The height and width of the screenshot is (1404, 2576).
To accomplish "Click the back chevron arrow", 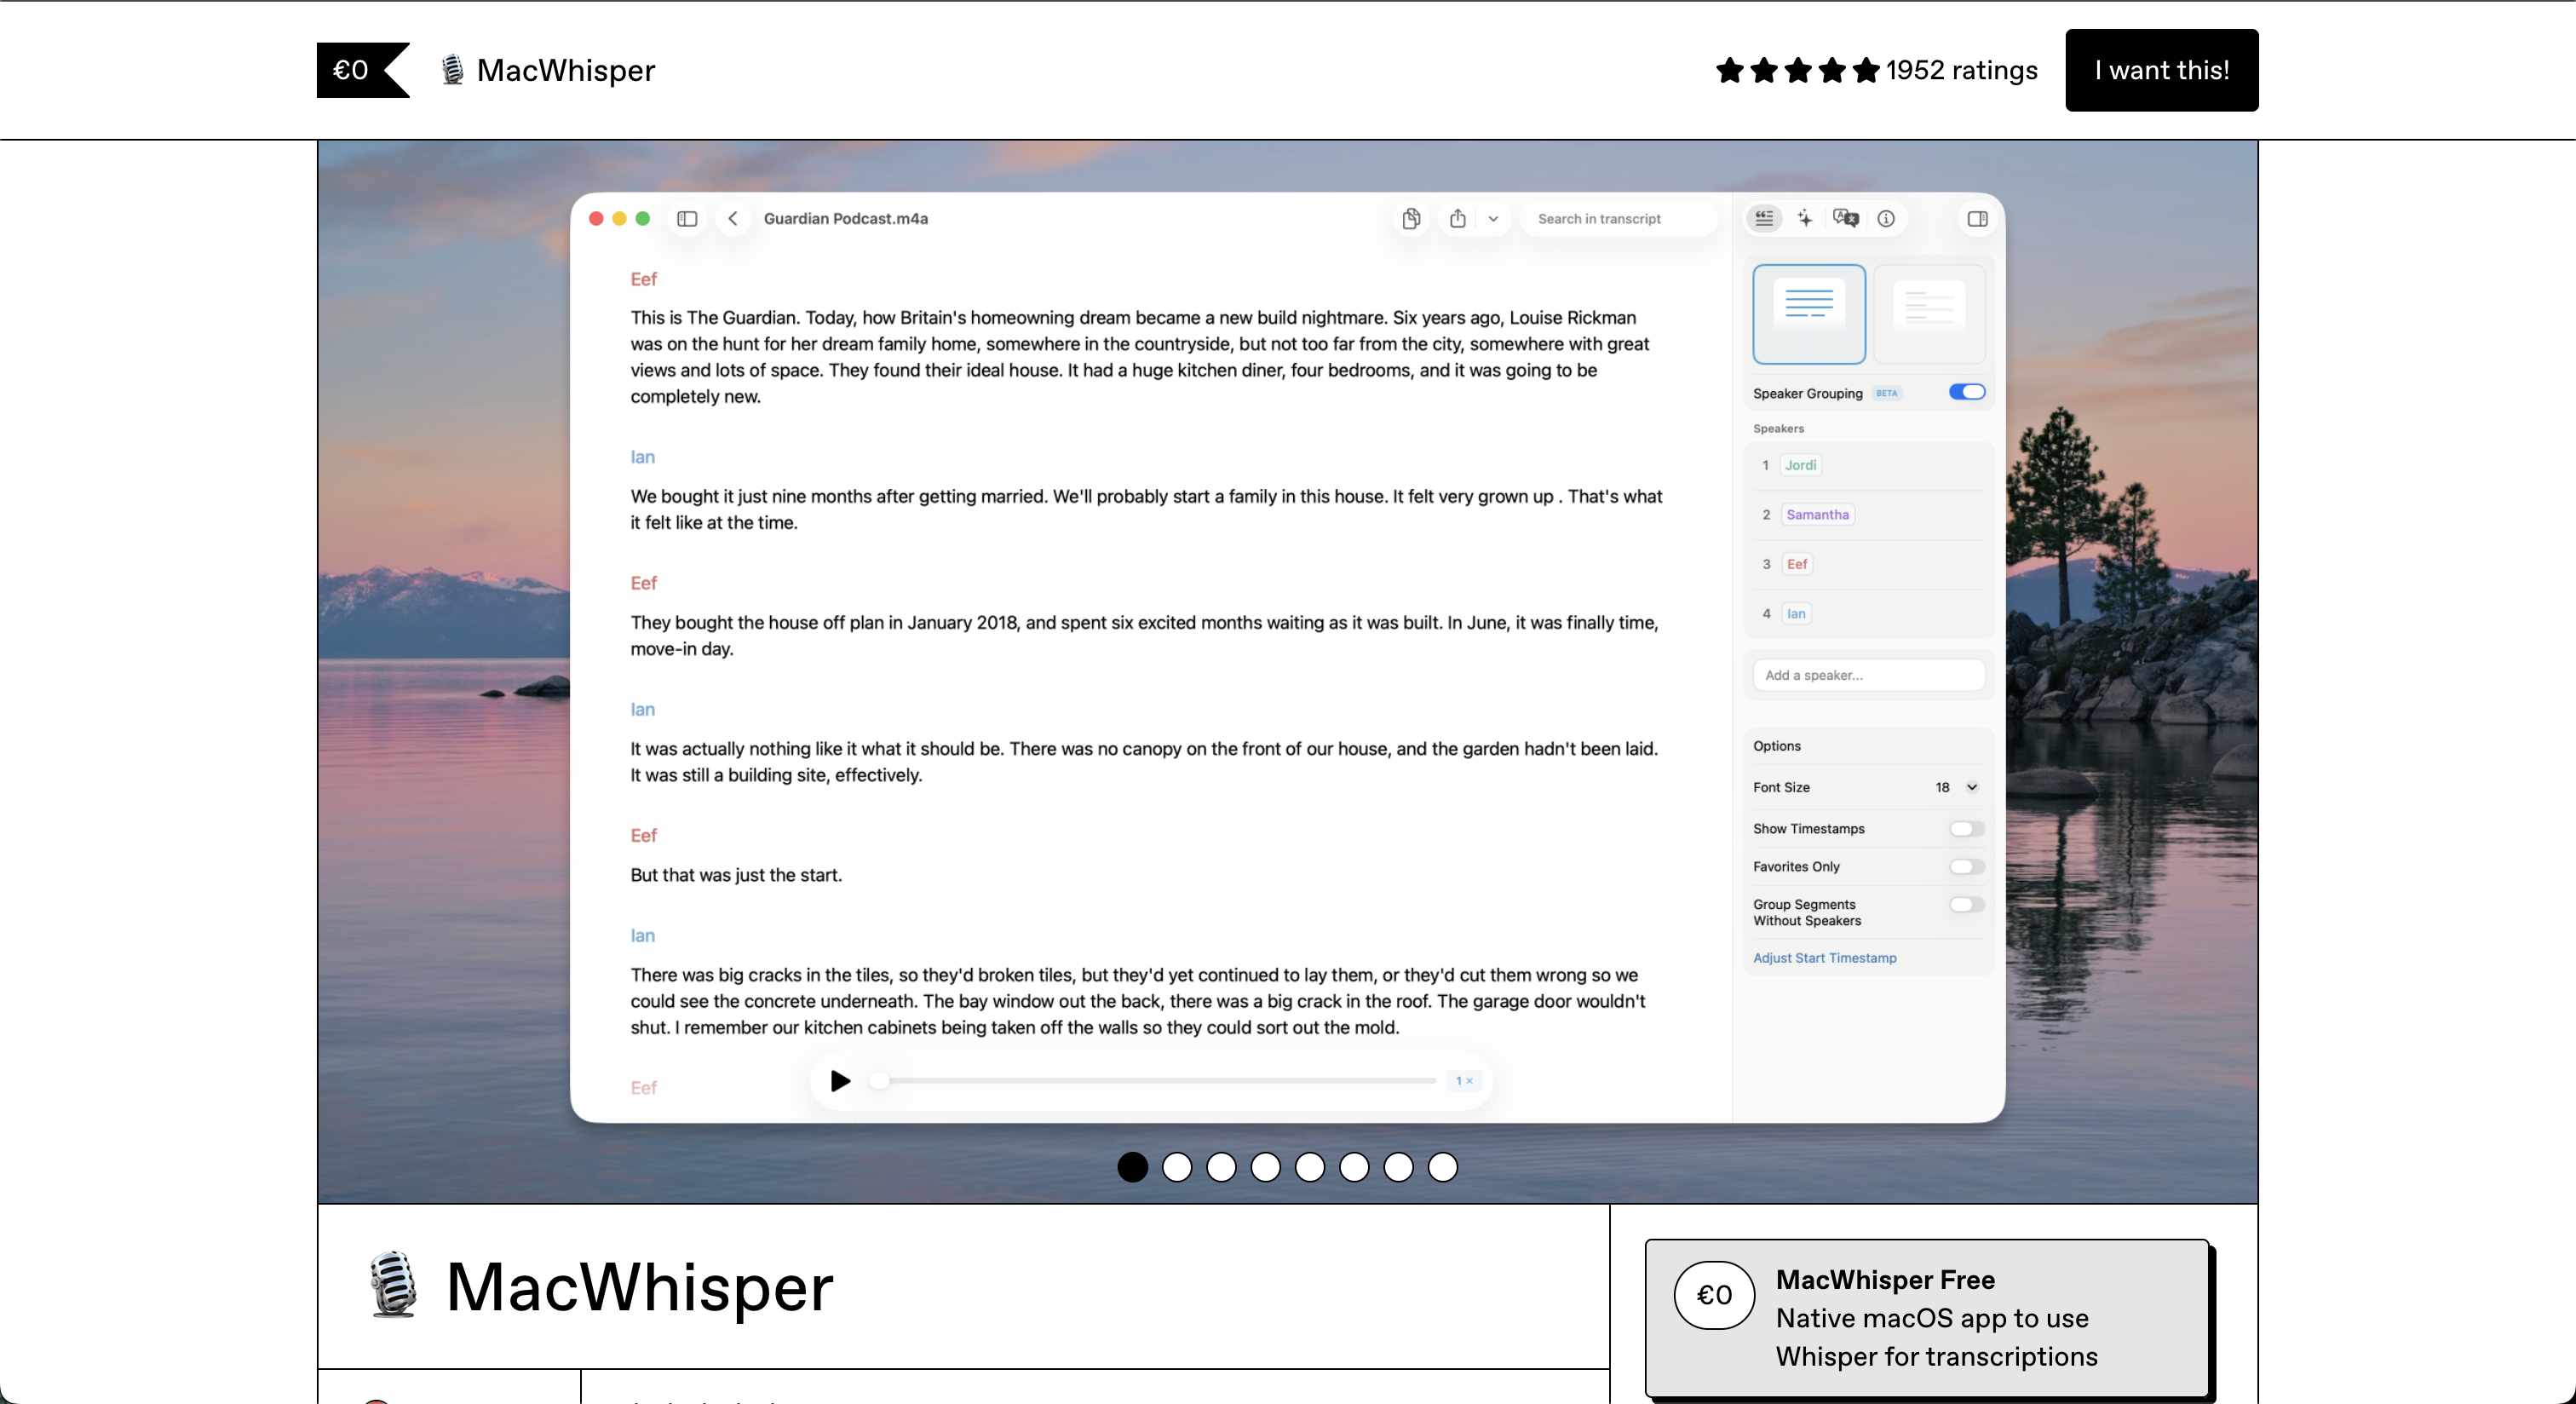I will pos(733,218).
